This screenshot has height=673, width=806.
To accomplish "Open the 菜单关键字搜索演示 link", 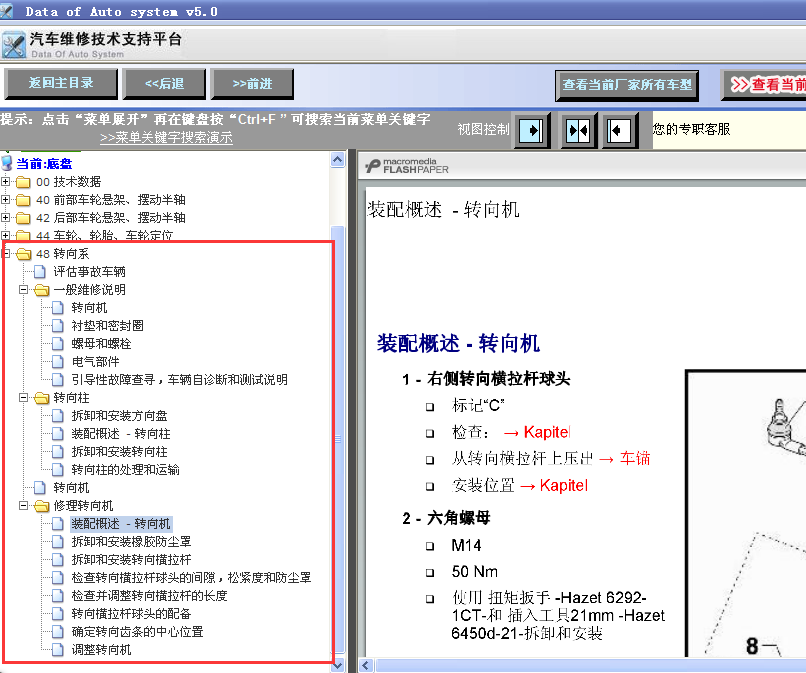I will pyautogui.click(x=166, y=138).
